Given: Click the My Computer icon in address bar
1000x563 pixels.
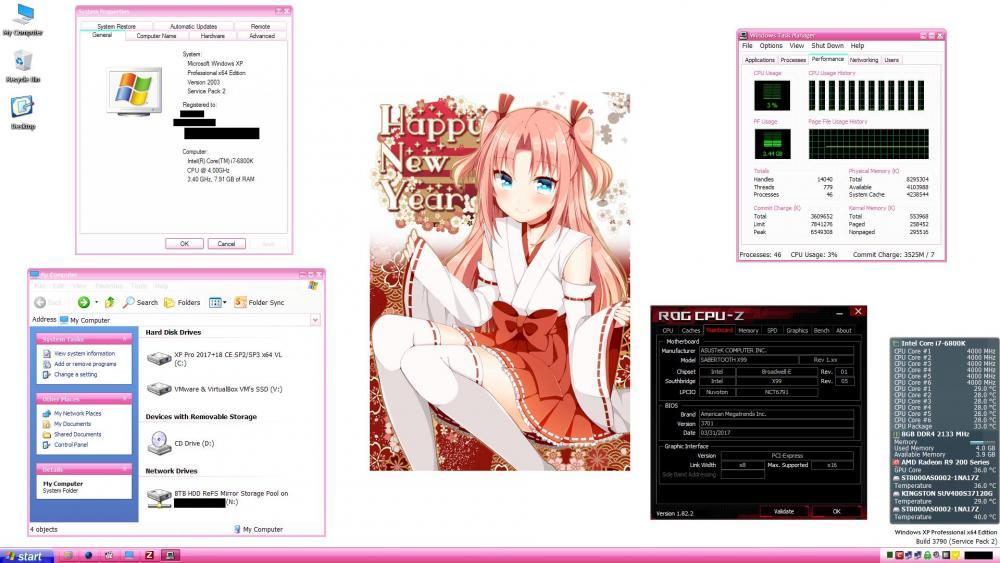Looking at the screenshot, I should [x=64, y=319].
